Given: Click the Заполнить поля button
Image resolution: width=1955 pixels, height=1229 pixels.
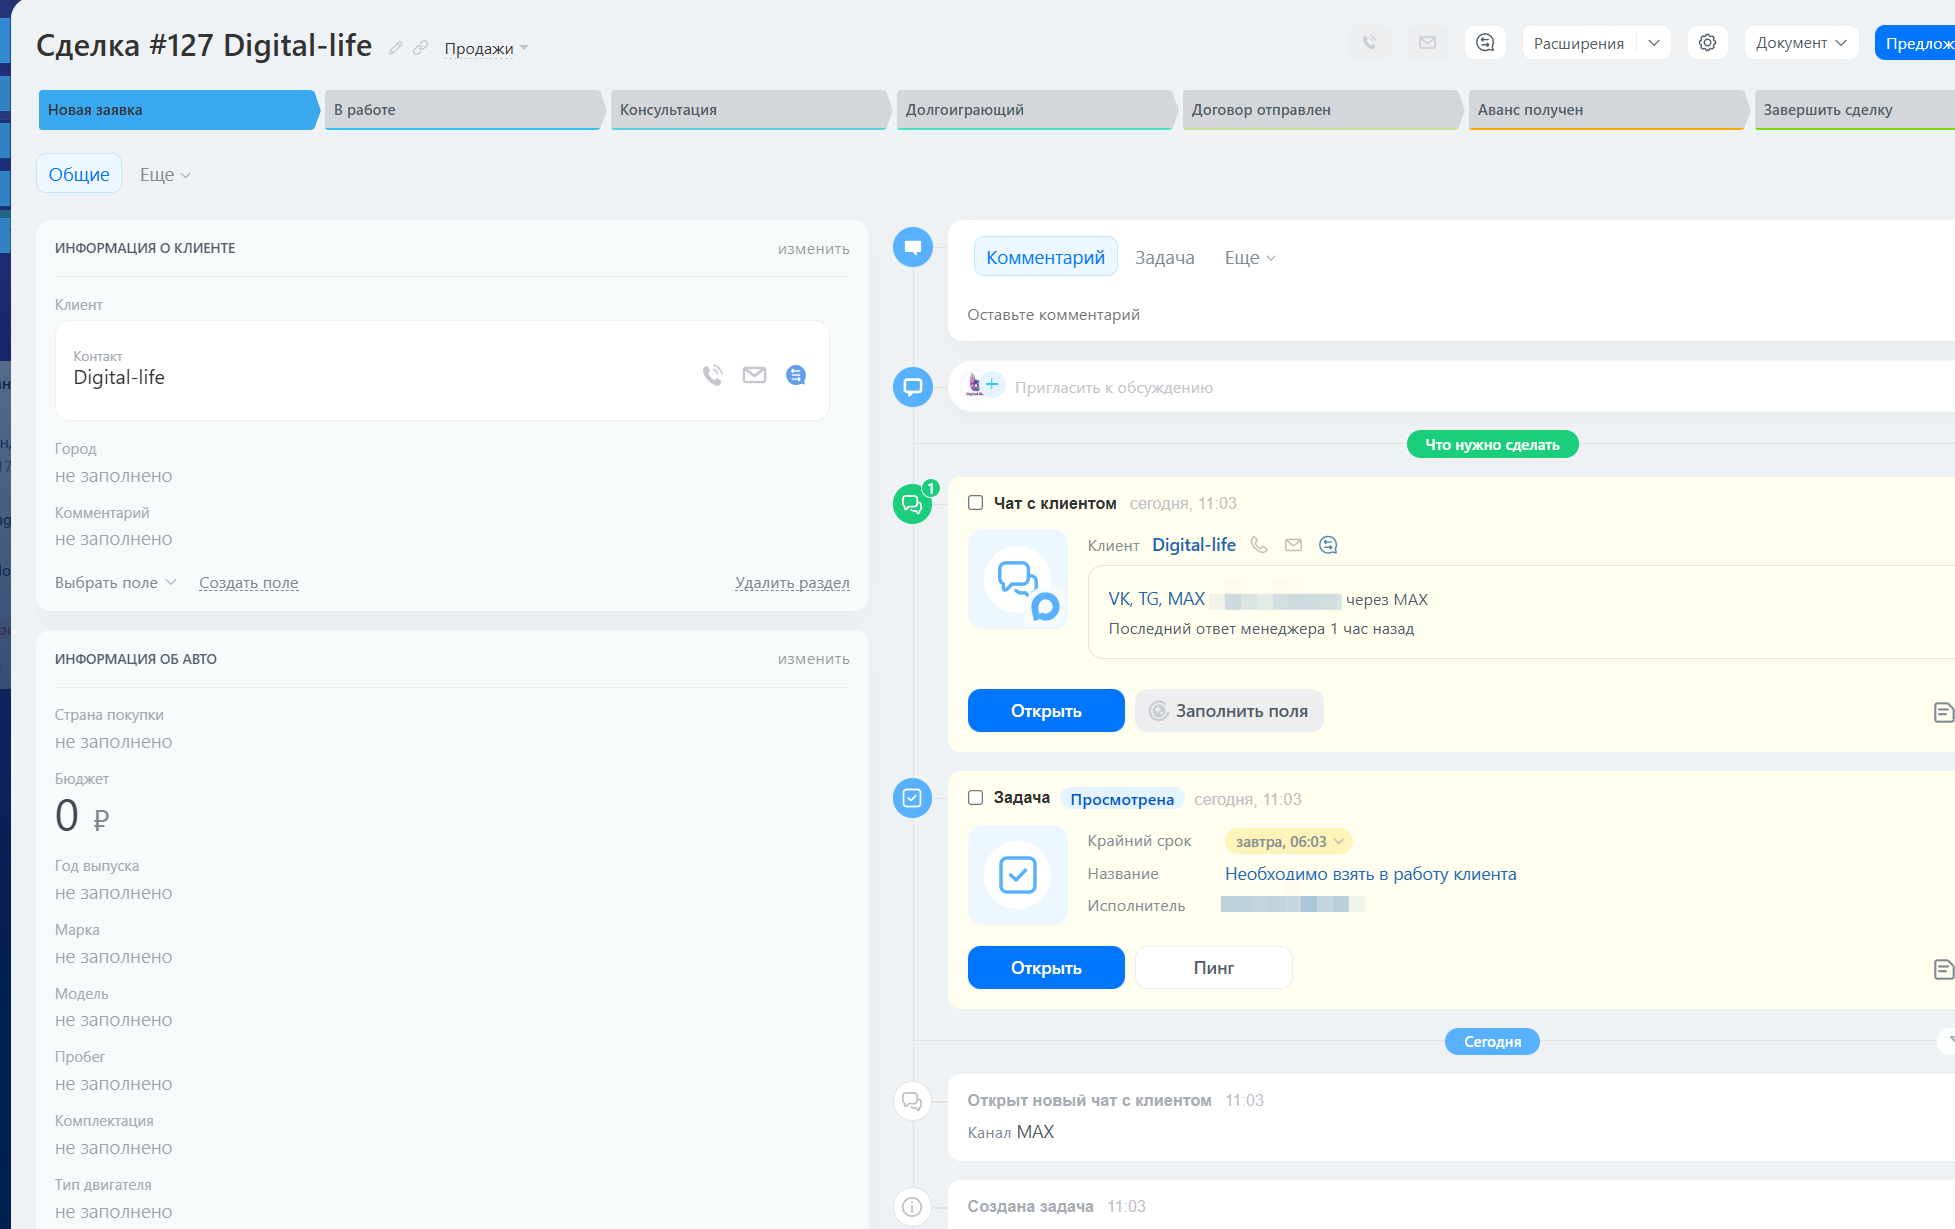Looking at the screenshot, I should [1229, 711].
